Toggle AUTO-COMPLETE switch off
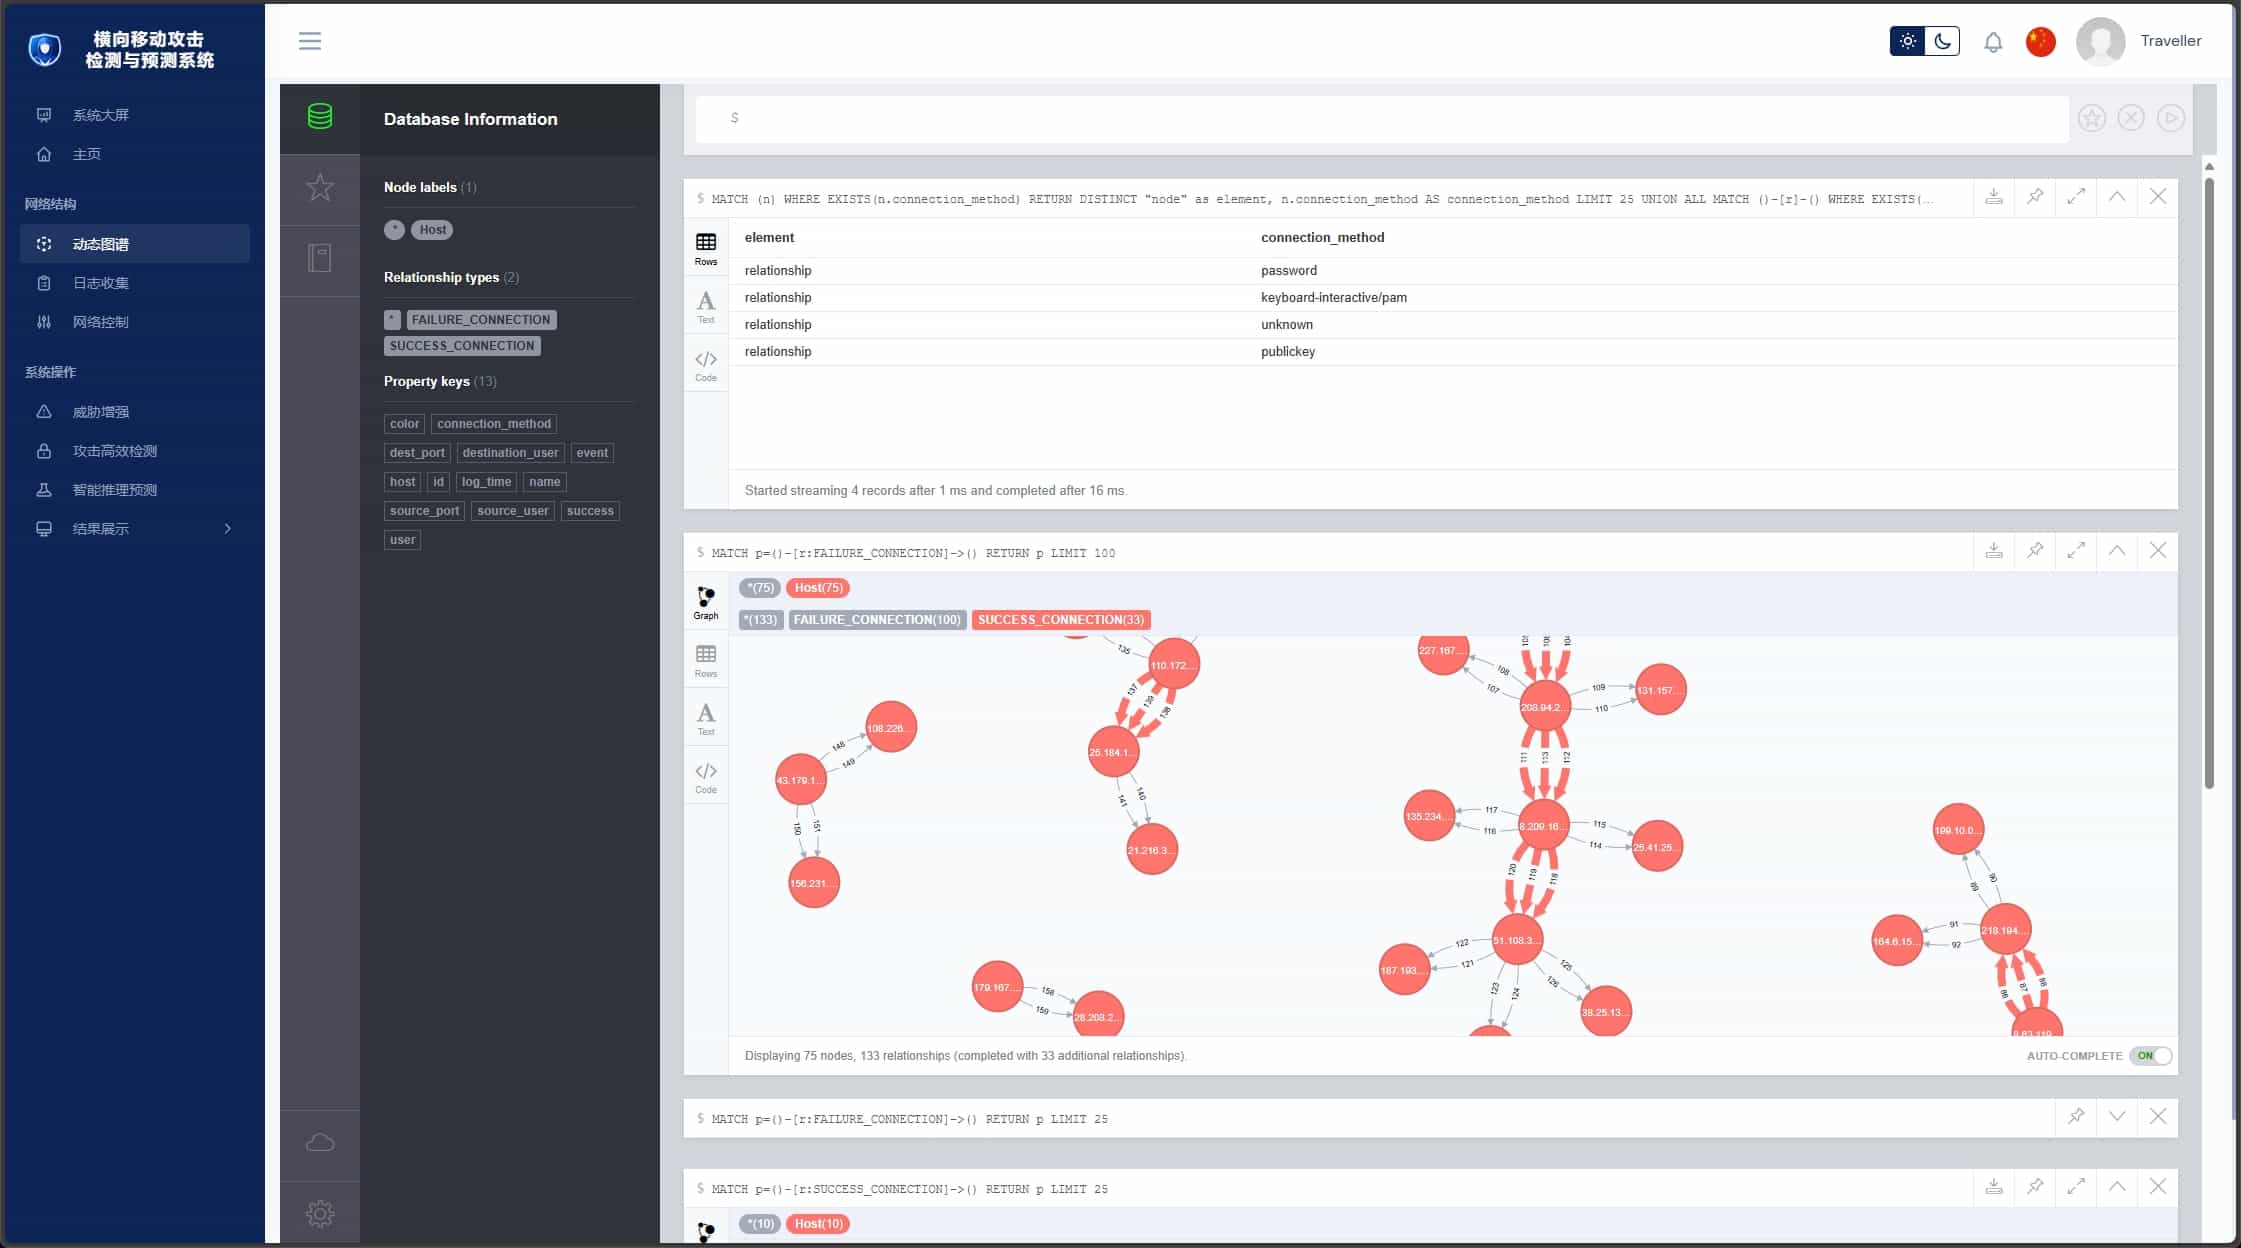Image resolution: width=2241 pixels, height=1248 pixels. coord(2150,1056)
